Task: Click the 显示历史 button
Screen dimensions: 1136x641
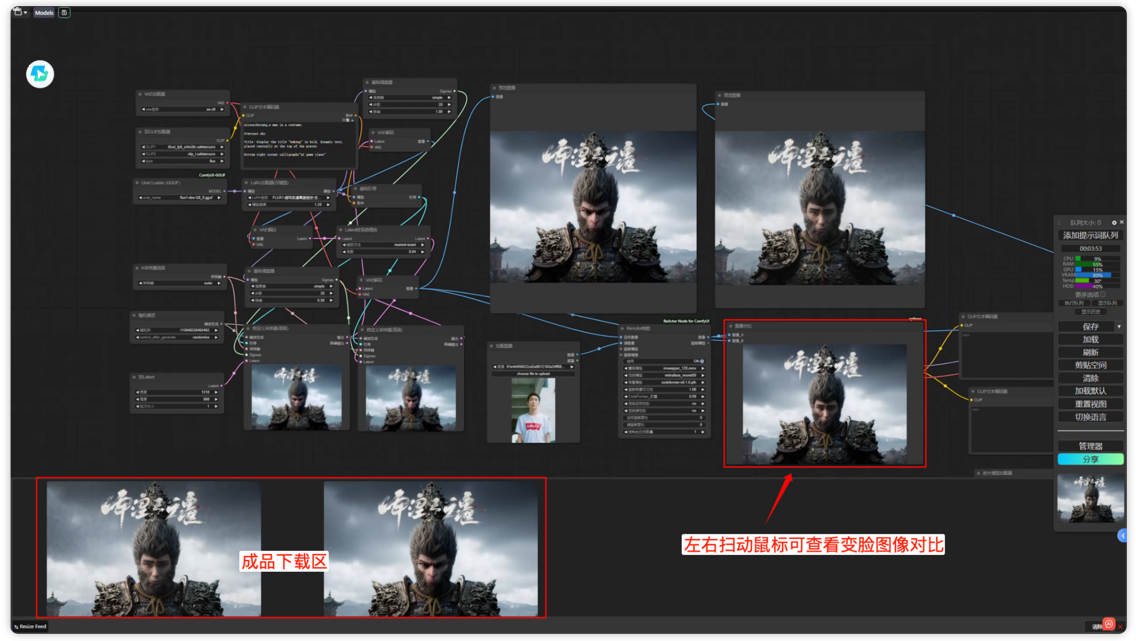Action: point(1090,311)
